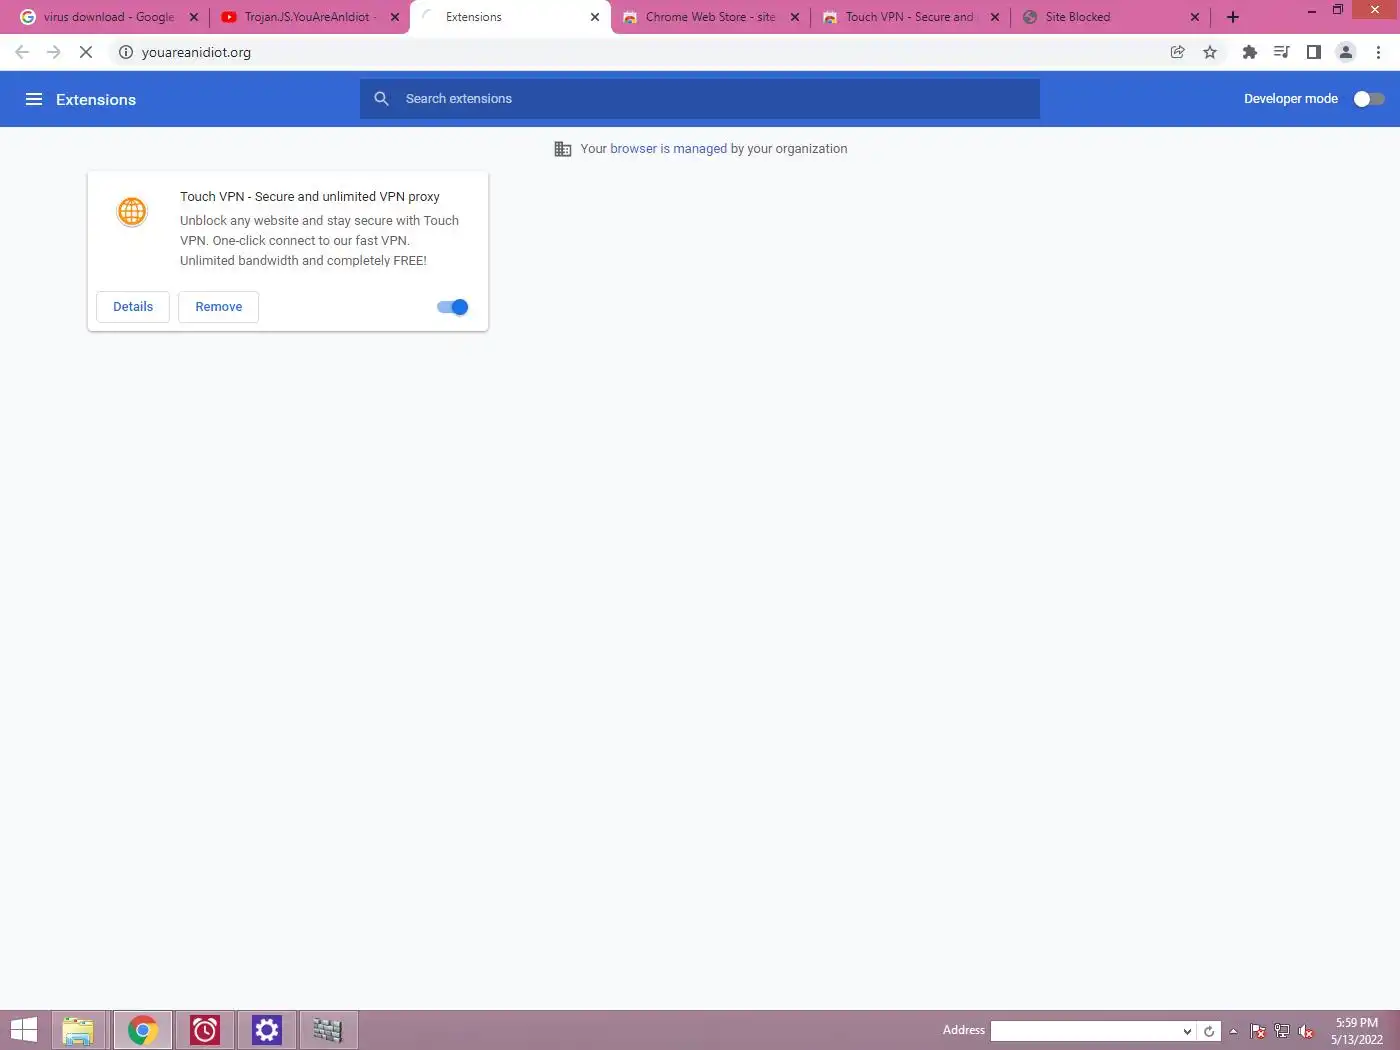This screenshot has height=1050, width=1400.
Task: Click the taskbar Address input field
Action: point(1086,1031)
